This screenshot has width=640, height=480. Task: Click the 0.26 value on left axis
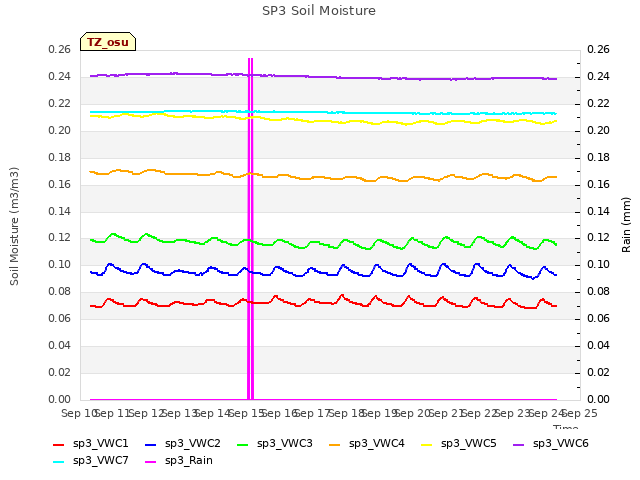tap(60, 49)
